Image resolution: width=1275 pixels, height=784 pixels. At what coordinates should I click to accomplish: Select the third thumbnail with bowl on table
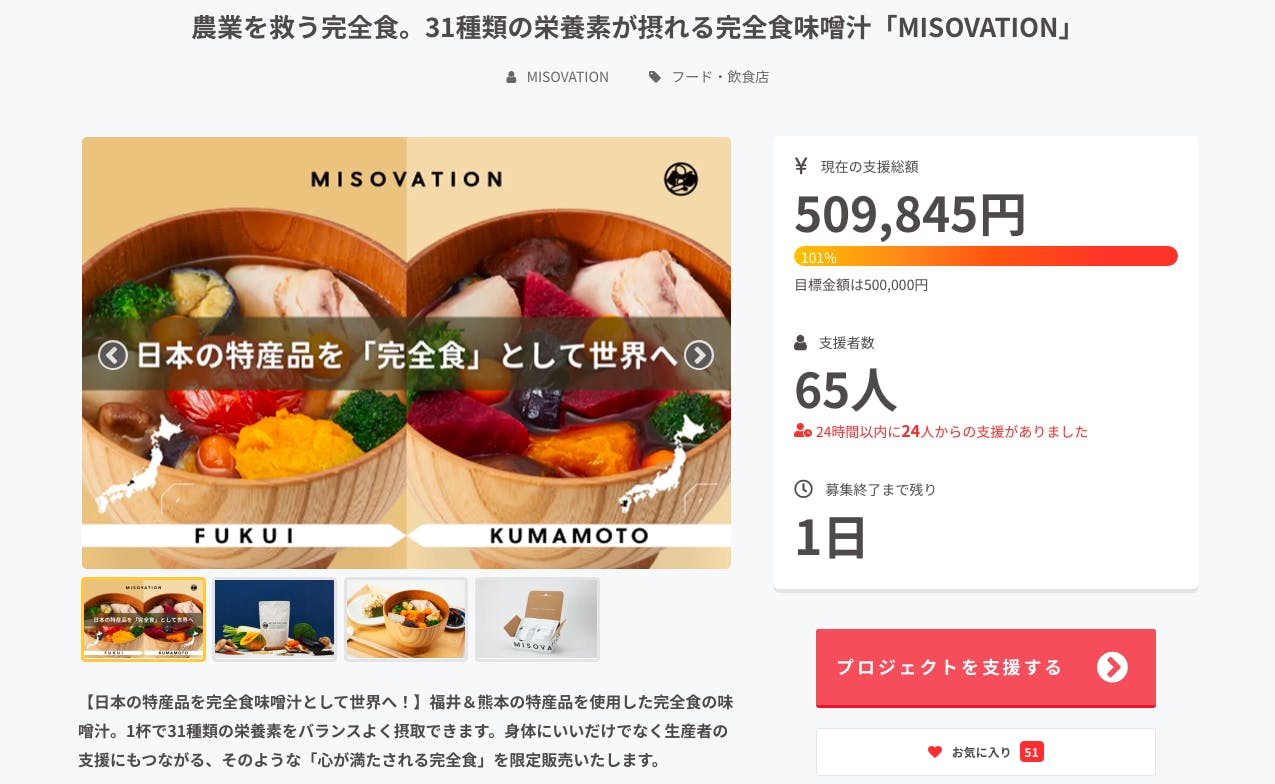[406, 619]
